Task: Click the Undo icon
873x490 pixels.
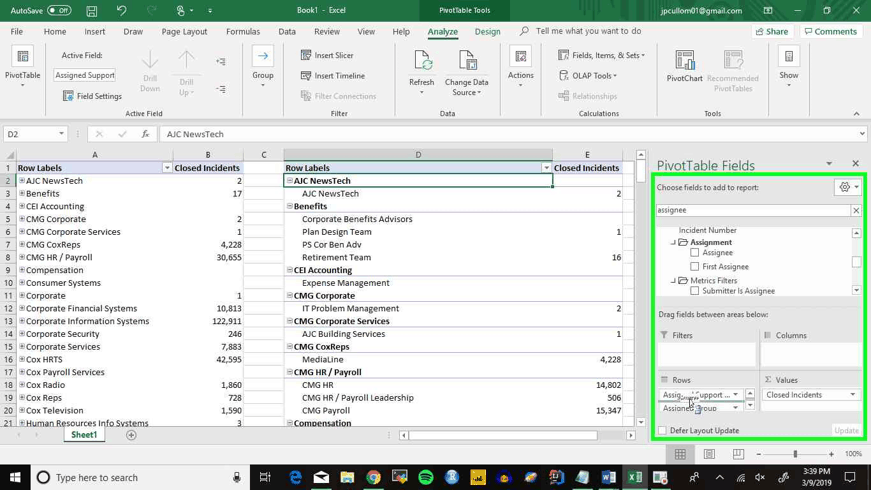Action: pyautogui.click(x=121, y=11)
